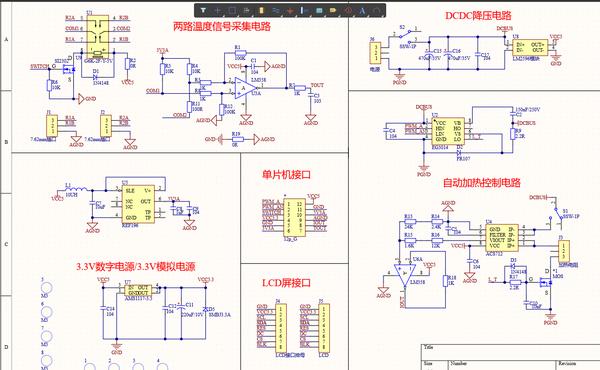
Task: Click the 单片机接口 section heading
Action: point(286,175)
